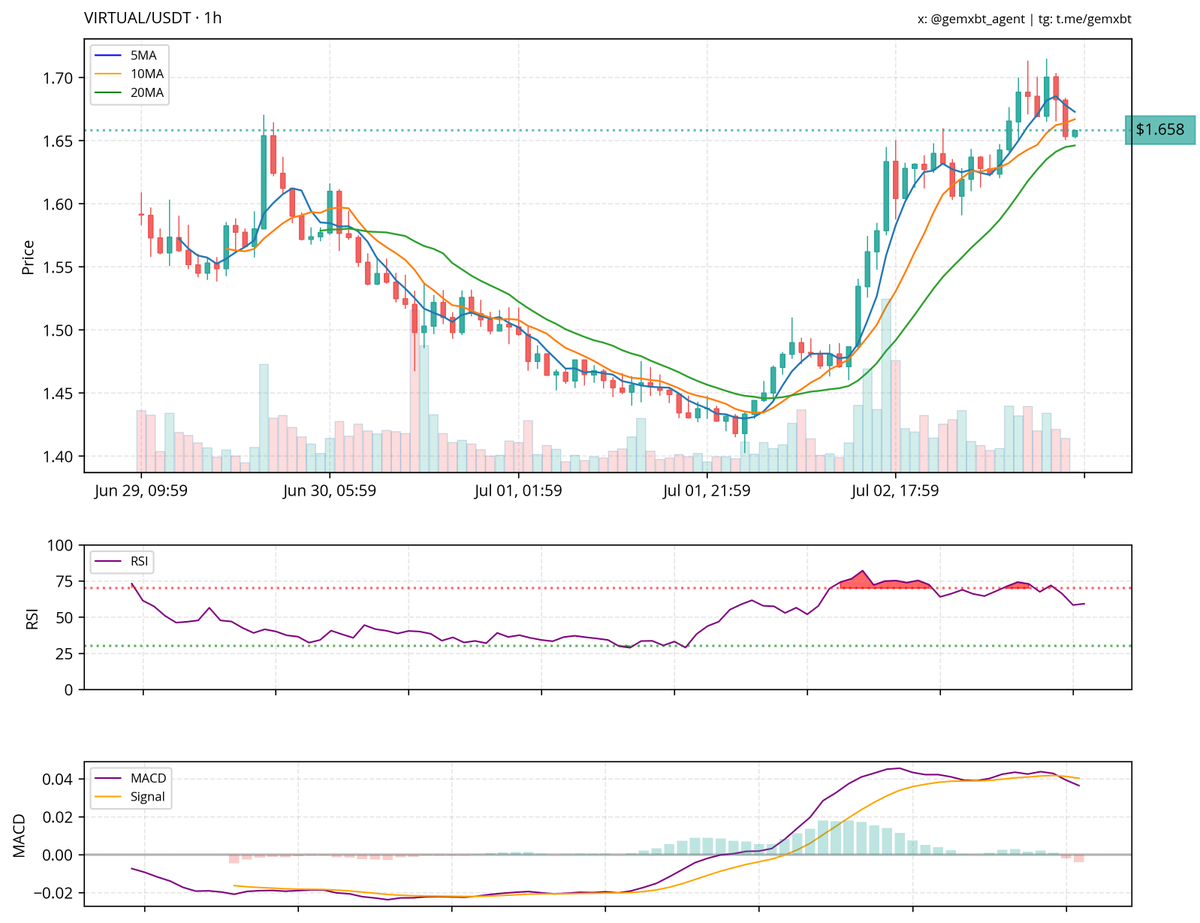
Task: Click the 5MA legend entry
Action: 131,58
